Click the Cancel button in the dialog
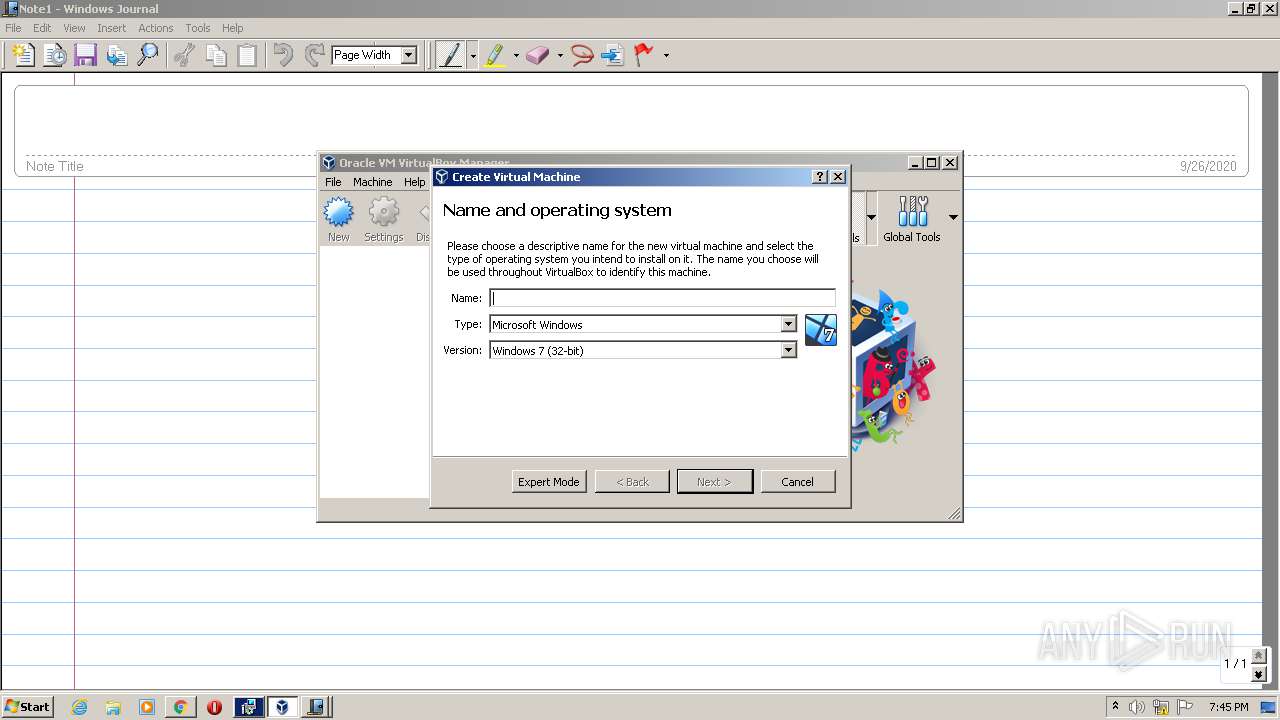This screenshot has height=720, width=1280. 797,482
